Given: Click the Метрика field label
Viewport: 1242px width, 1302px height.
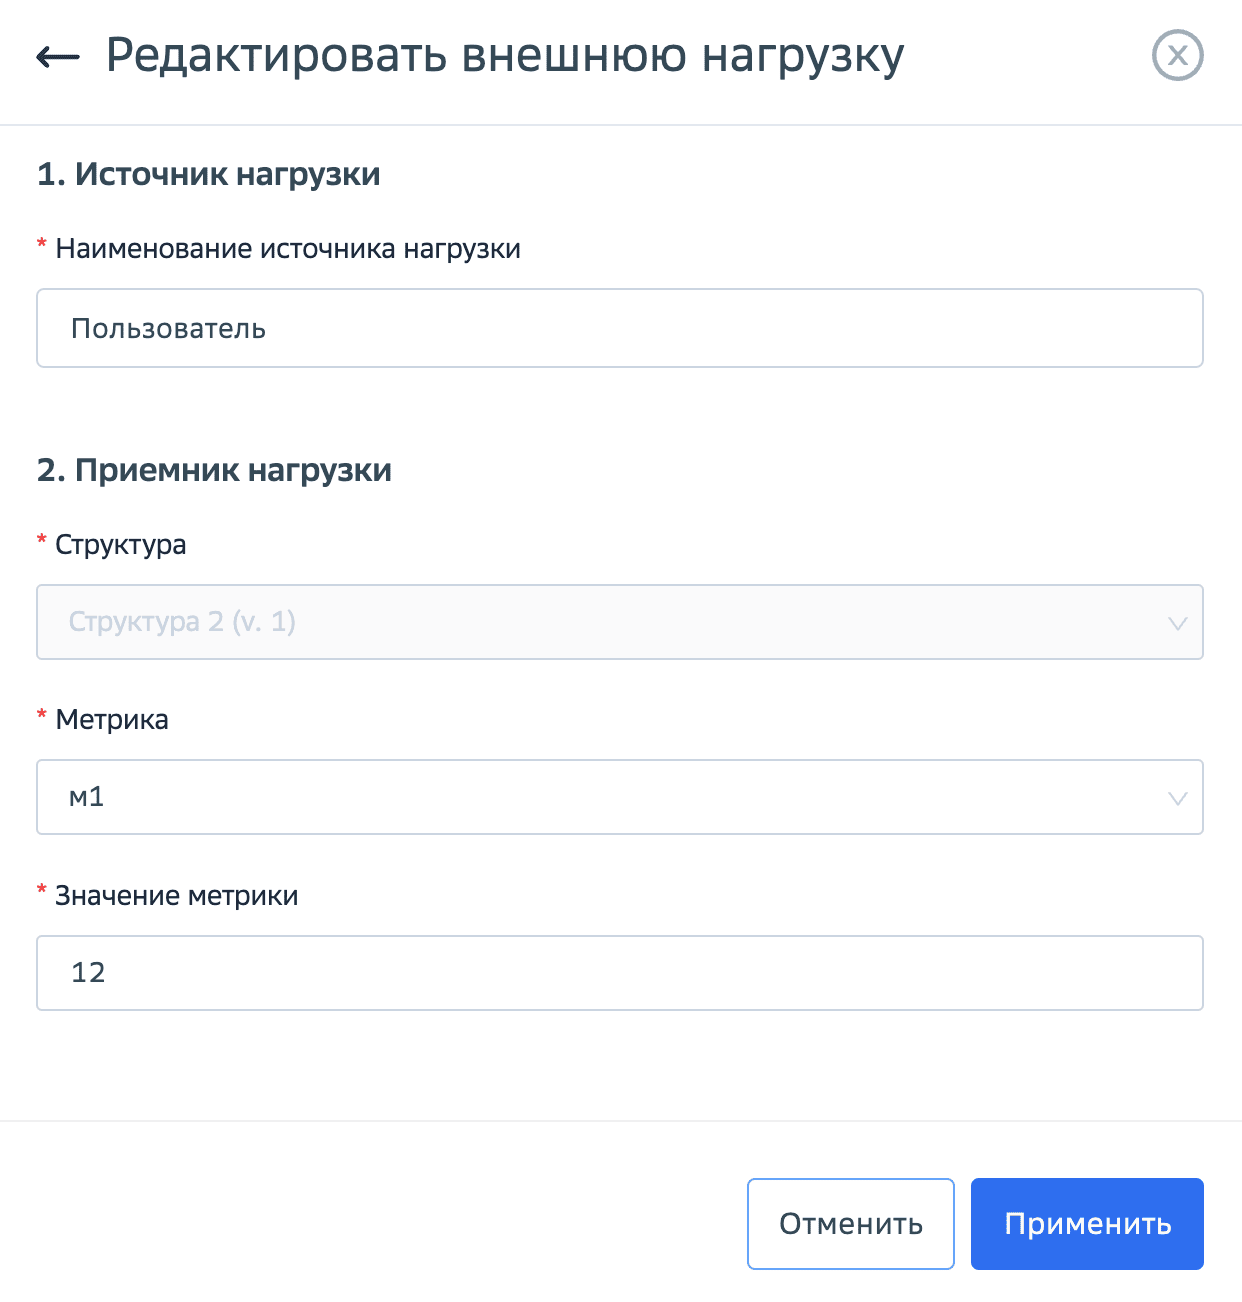Looking at the screenshot, I should 111,719.
